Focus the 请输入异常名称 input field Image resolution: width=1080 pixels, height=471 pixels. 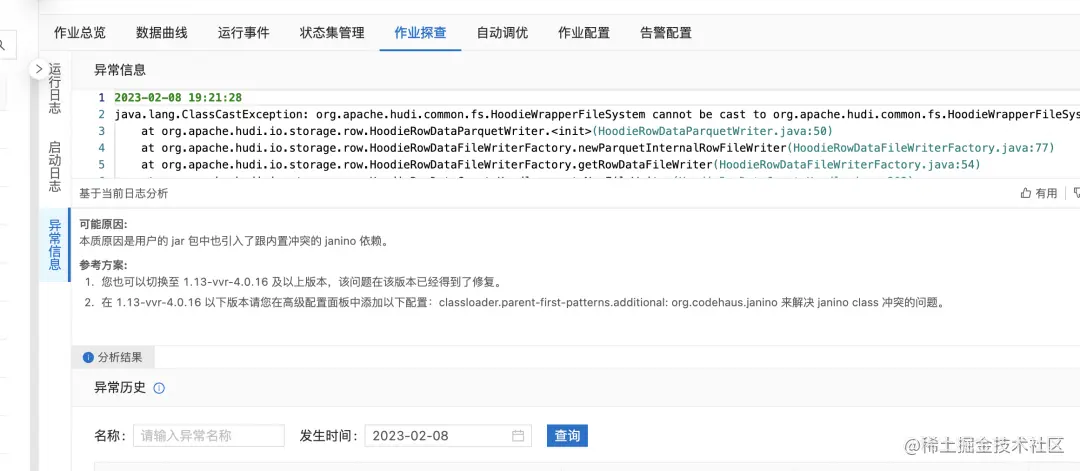209,436
